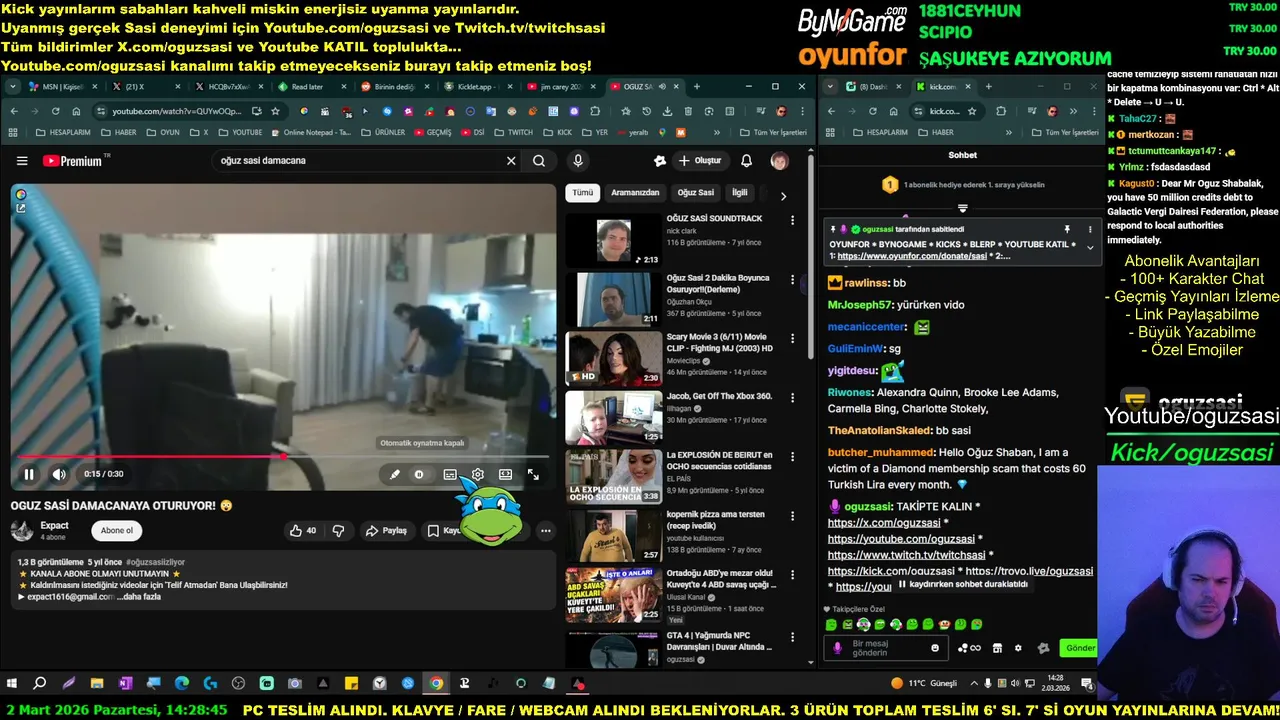
Task: Switch player to theater mode
Action: [506, 475]
